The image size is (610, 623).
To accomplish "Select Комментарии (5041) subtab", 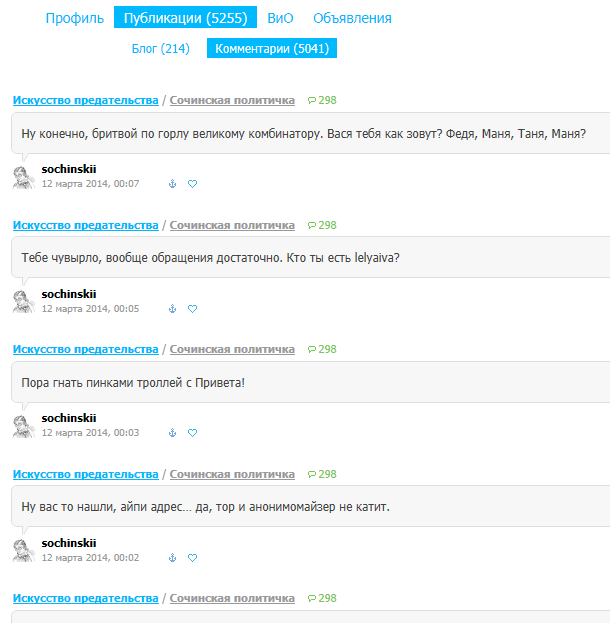I will pyautogui.click(x=272, y=48).
